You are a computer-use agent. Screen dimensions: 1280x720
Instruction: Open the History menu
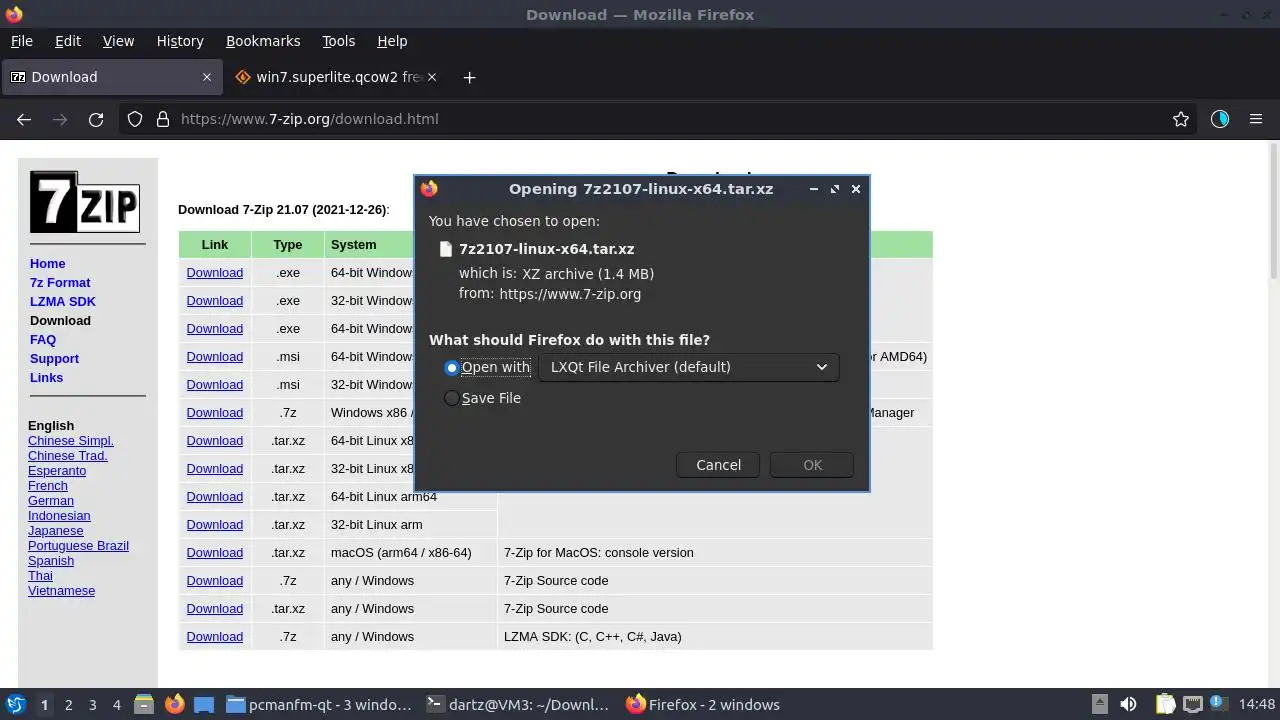click(x=180, y=41)
